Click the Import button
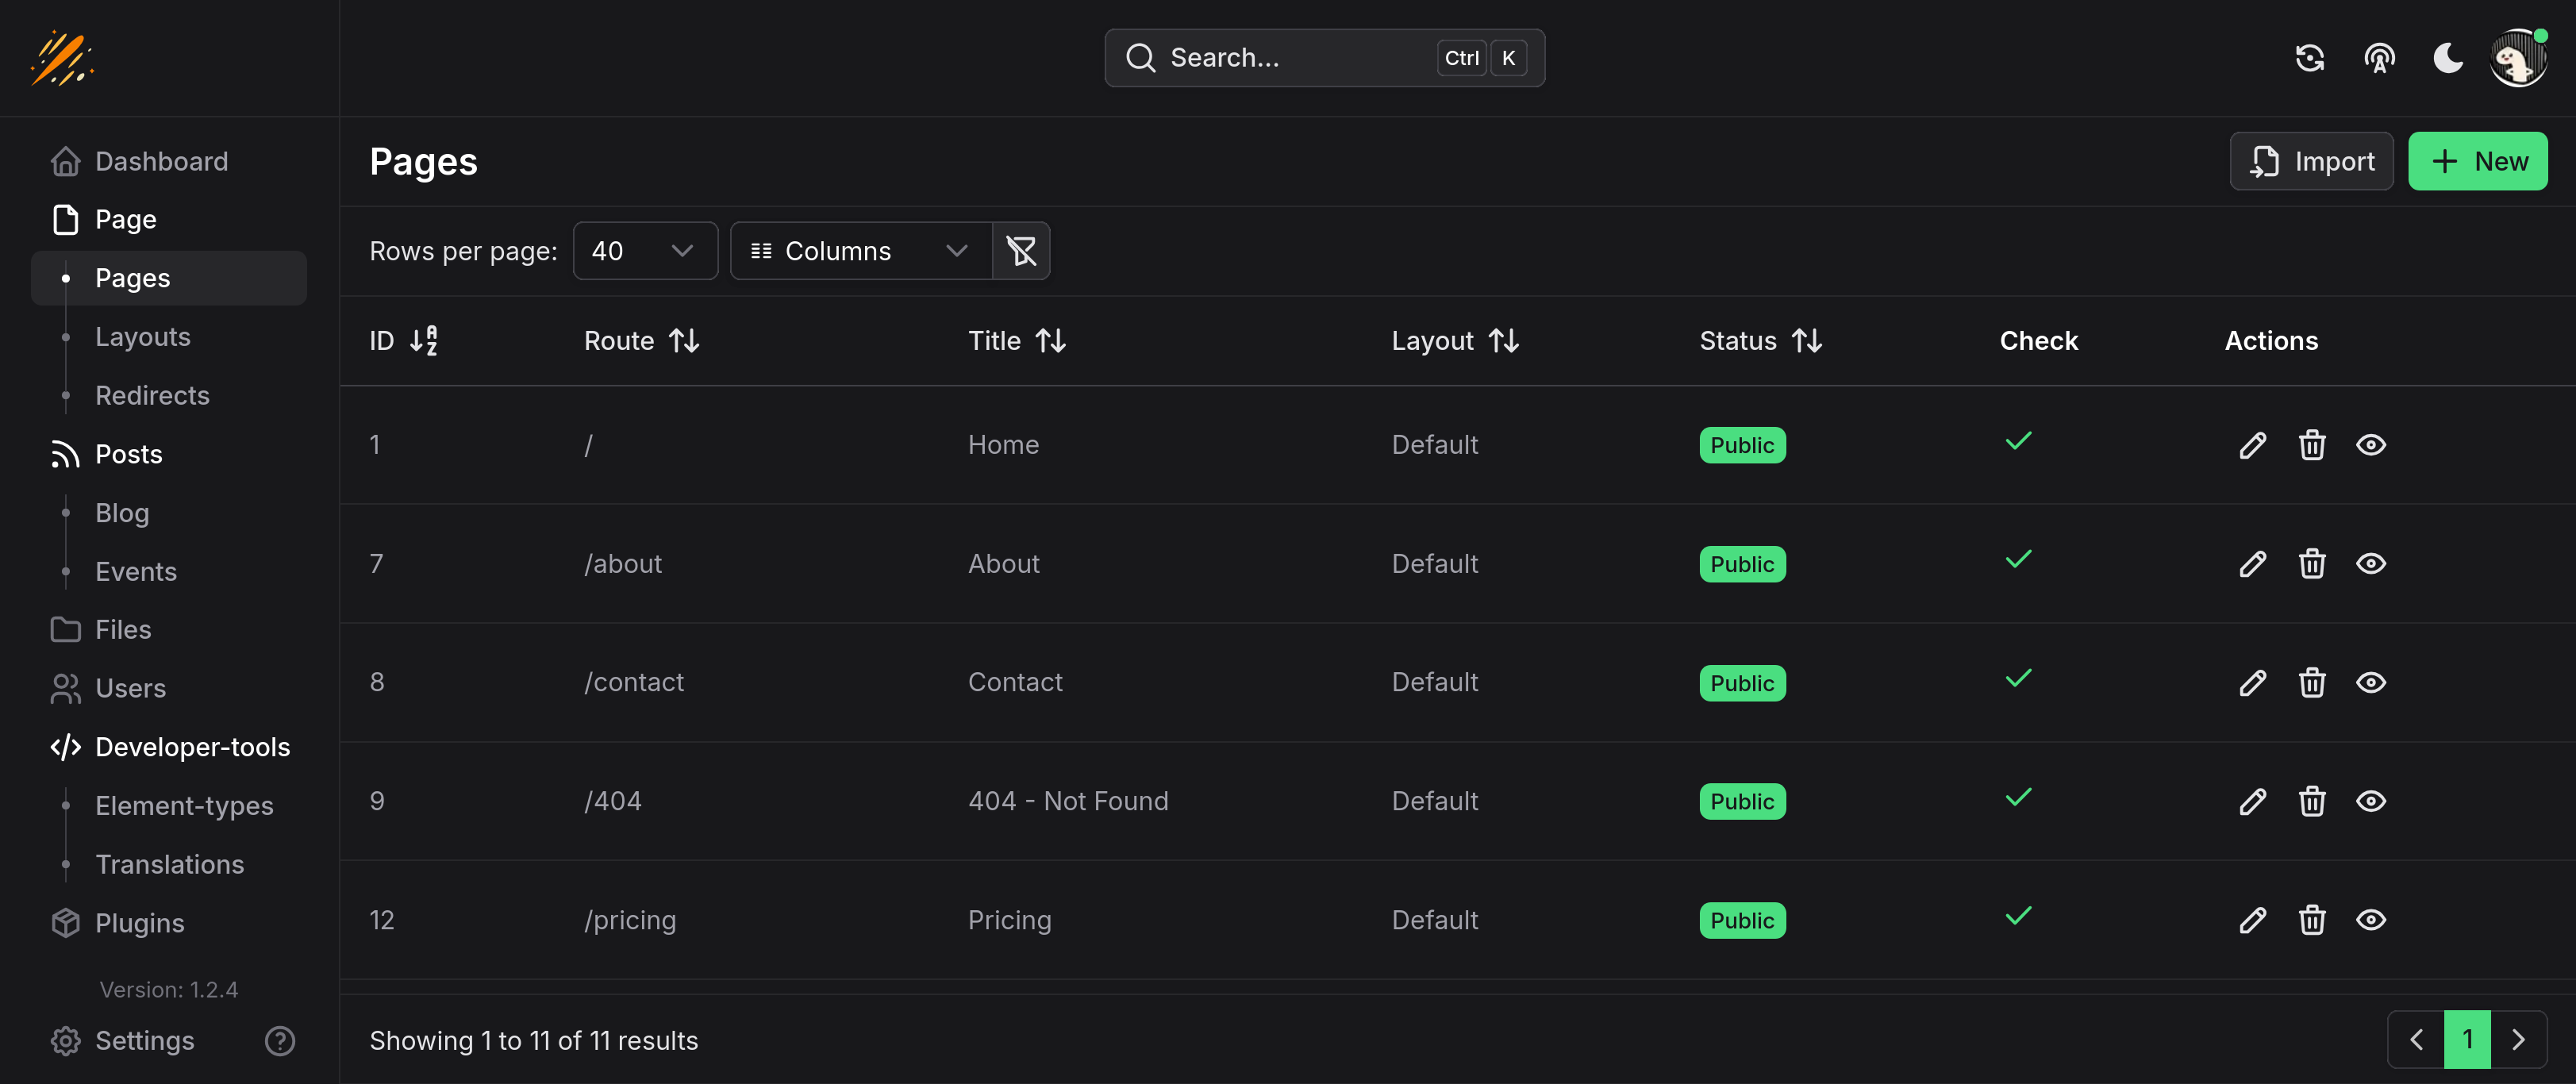Image resolution: width=2576 pixels, height=1084 pixels. 2311,161
